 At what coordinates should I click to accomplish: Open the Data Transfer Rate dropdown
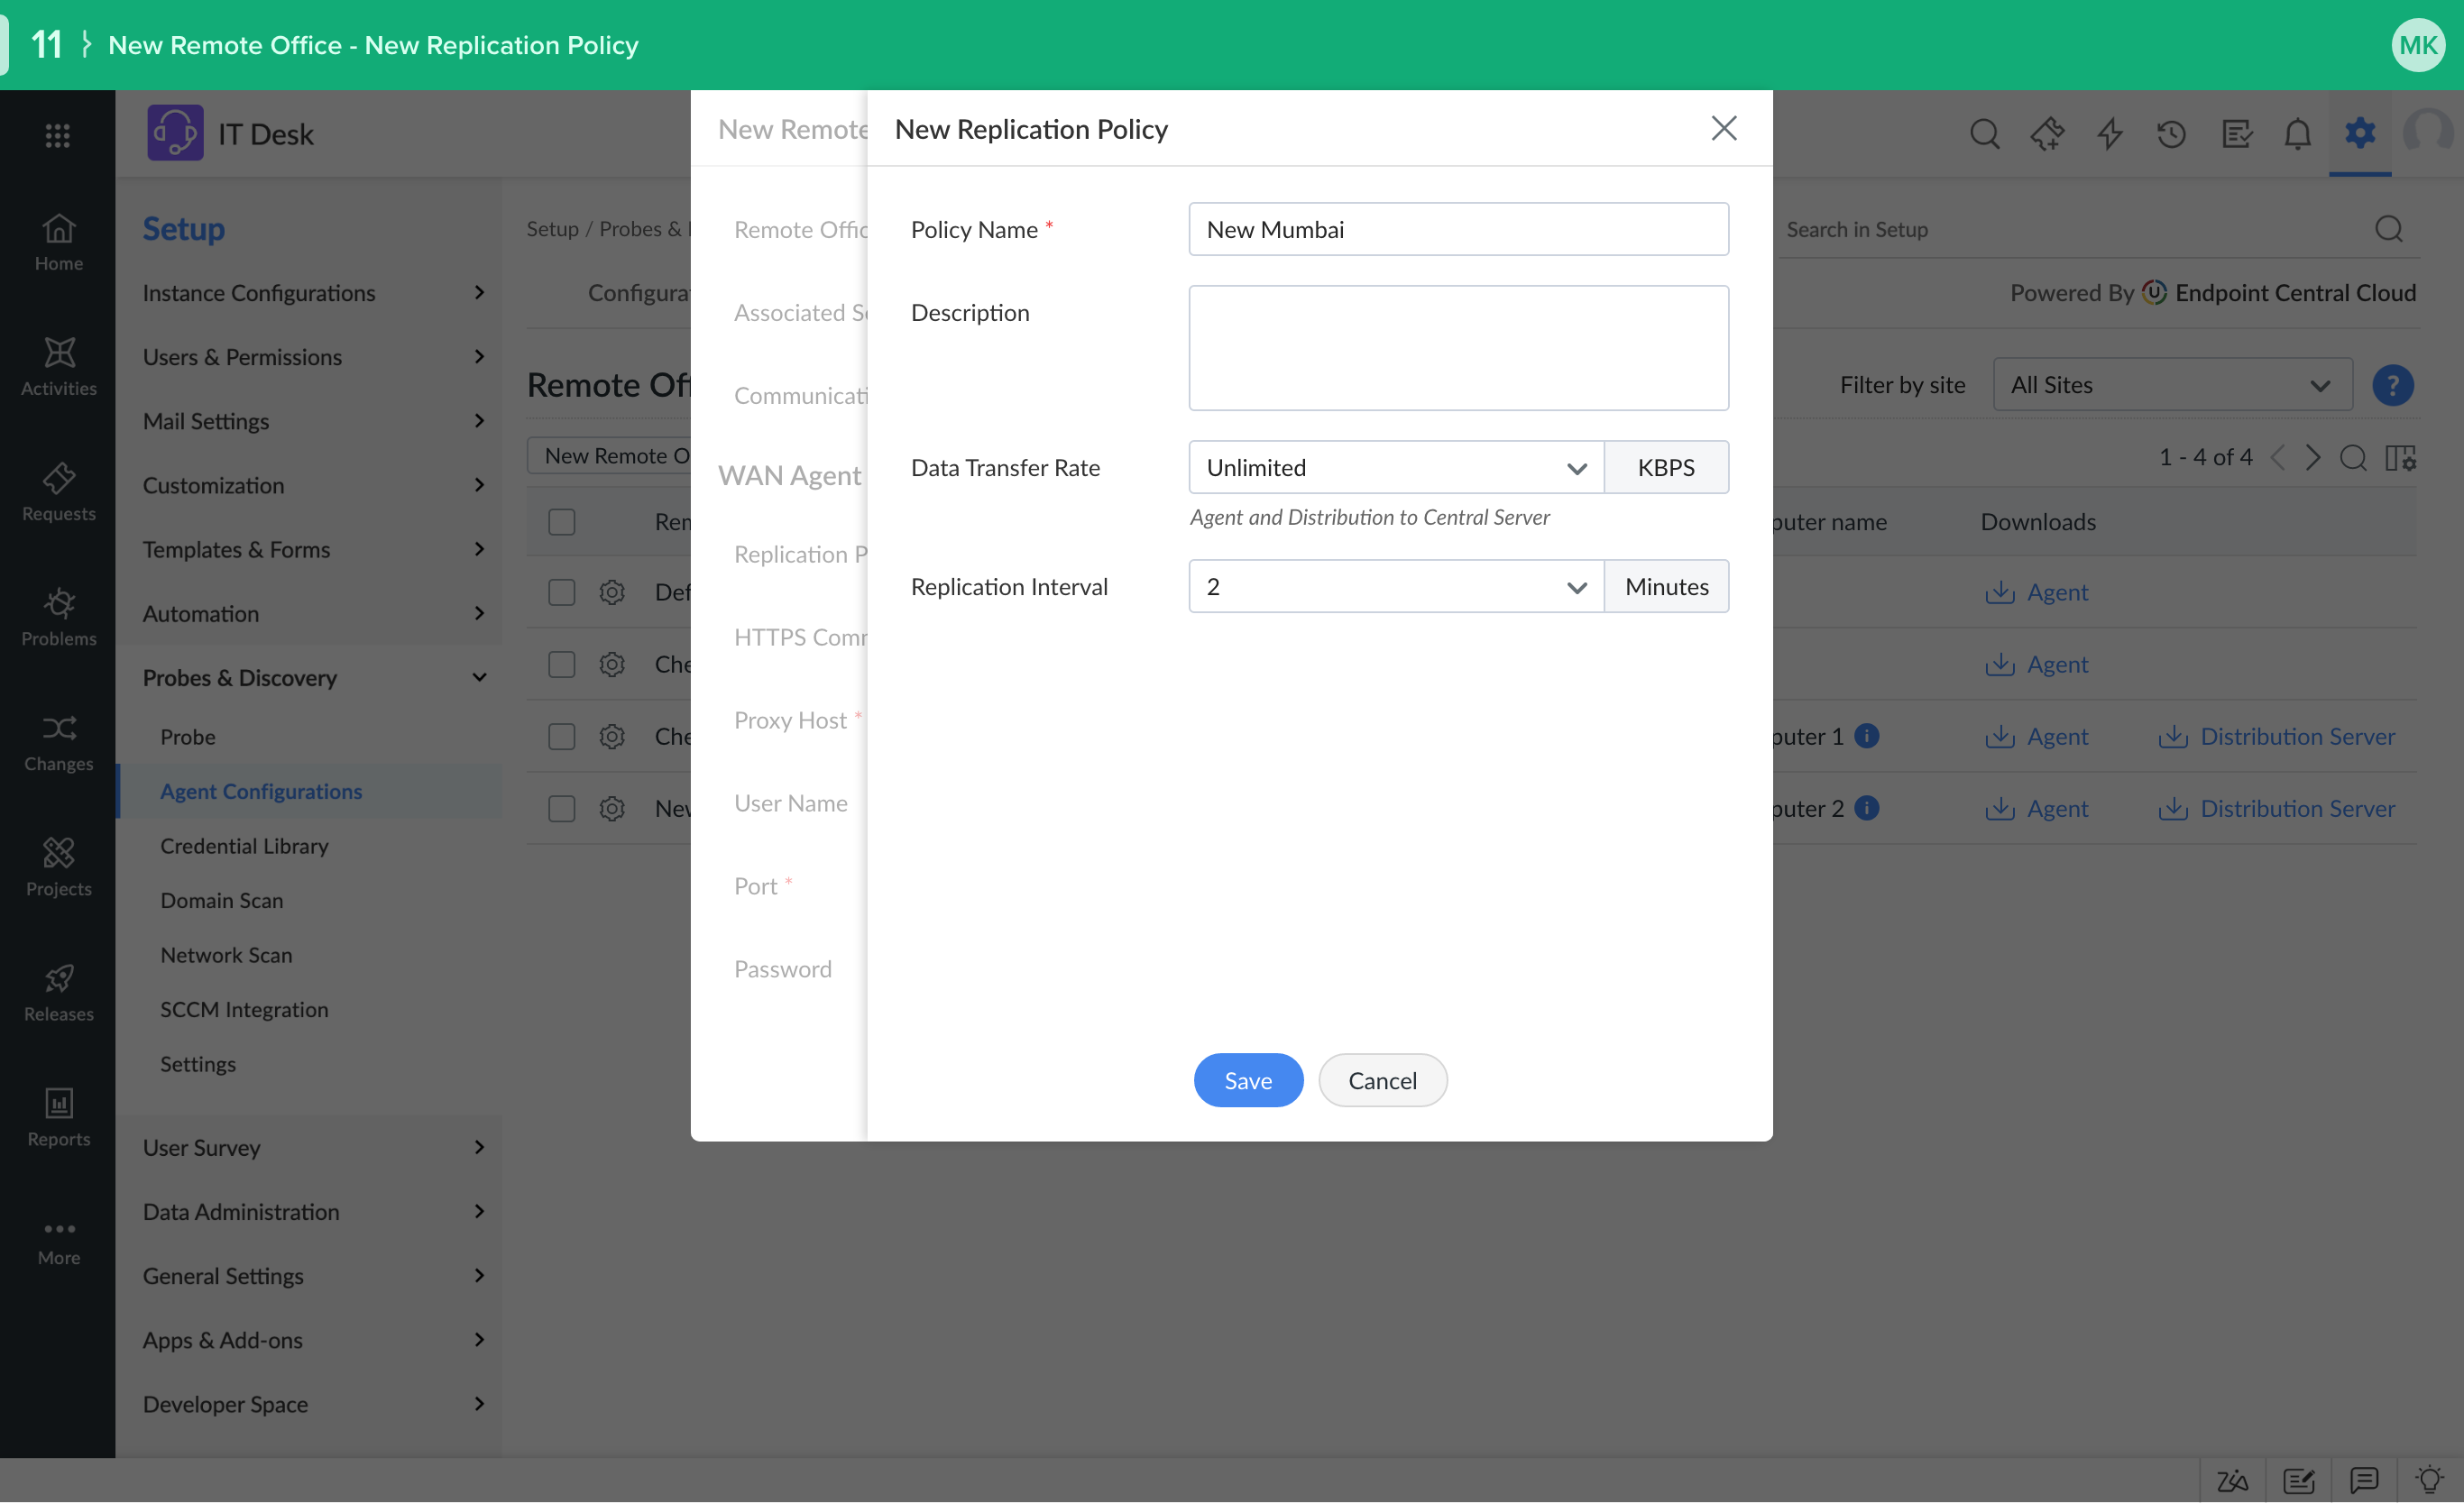[1396, 467]
